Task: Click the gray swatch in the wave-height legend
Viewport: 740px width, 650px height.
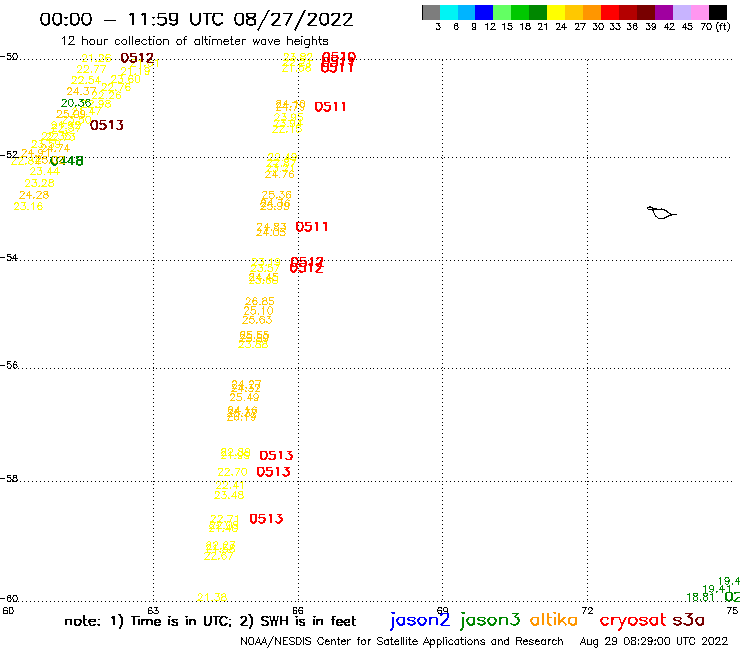Action: pyautogui.click(x=431, y=12)
